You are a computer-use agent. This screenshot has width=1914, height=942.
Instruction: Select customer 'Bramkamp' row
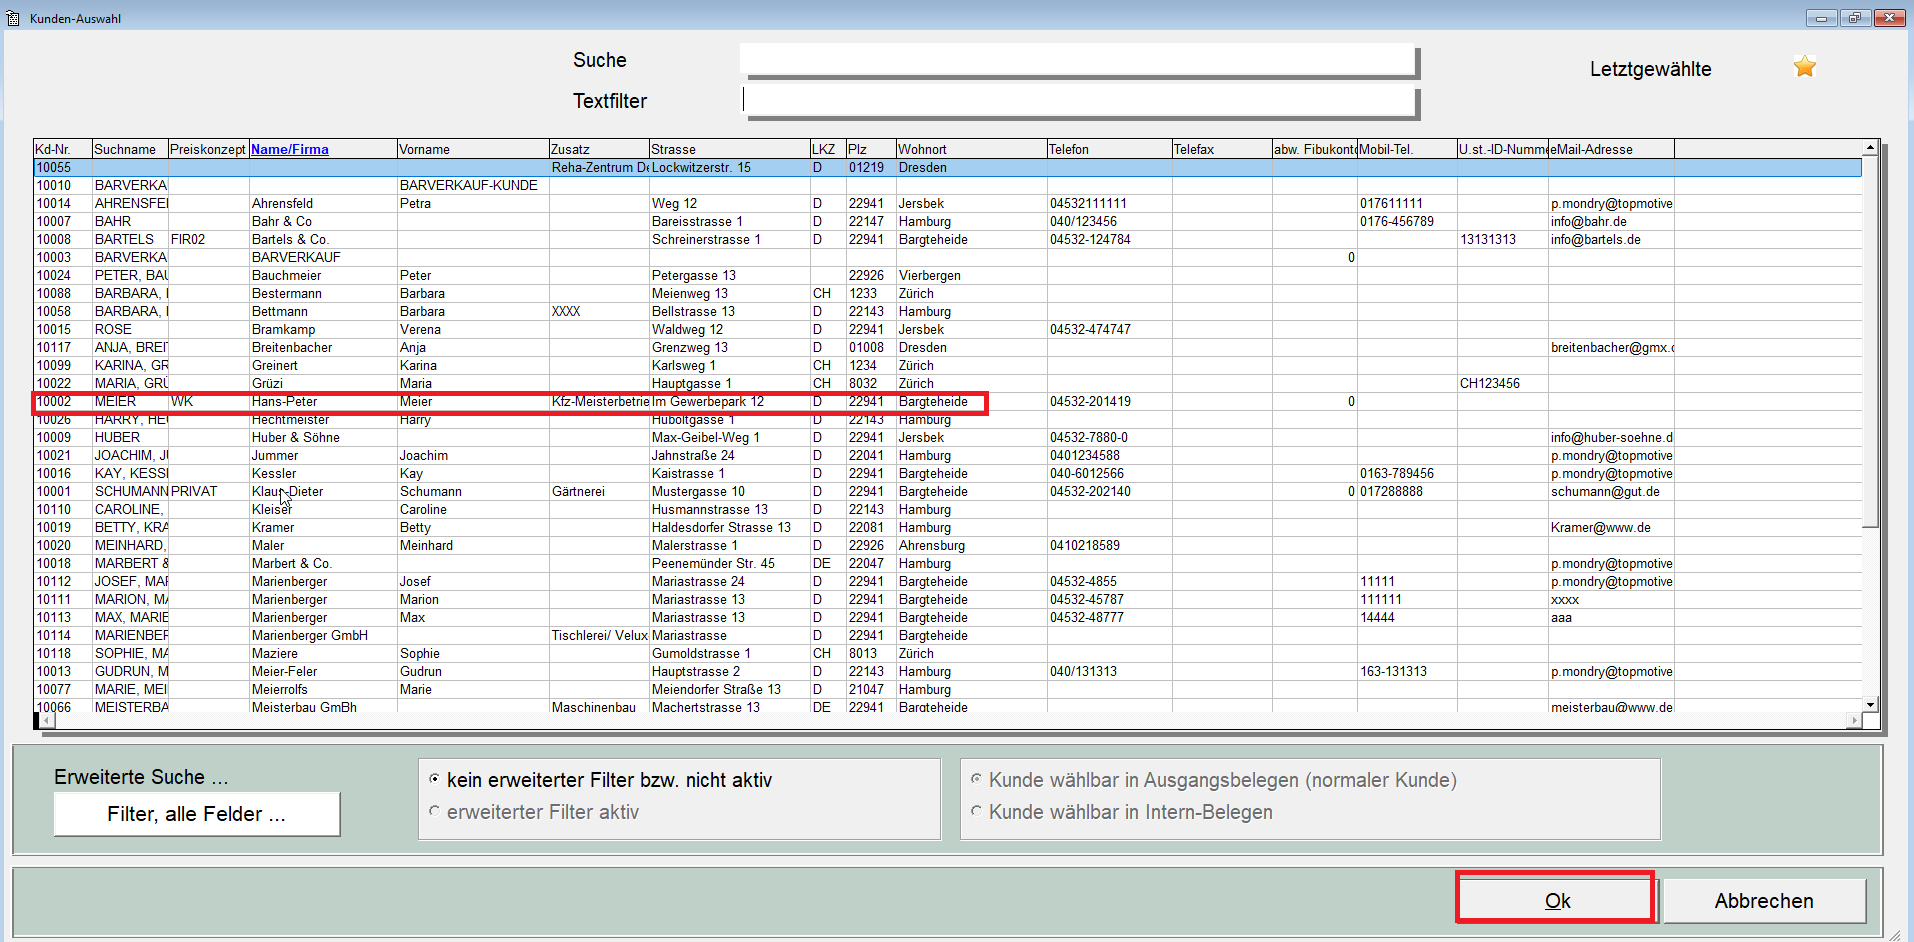point(948,329)
